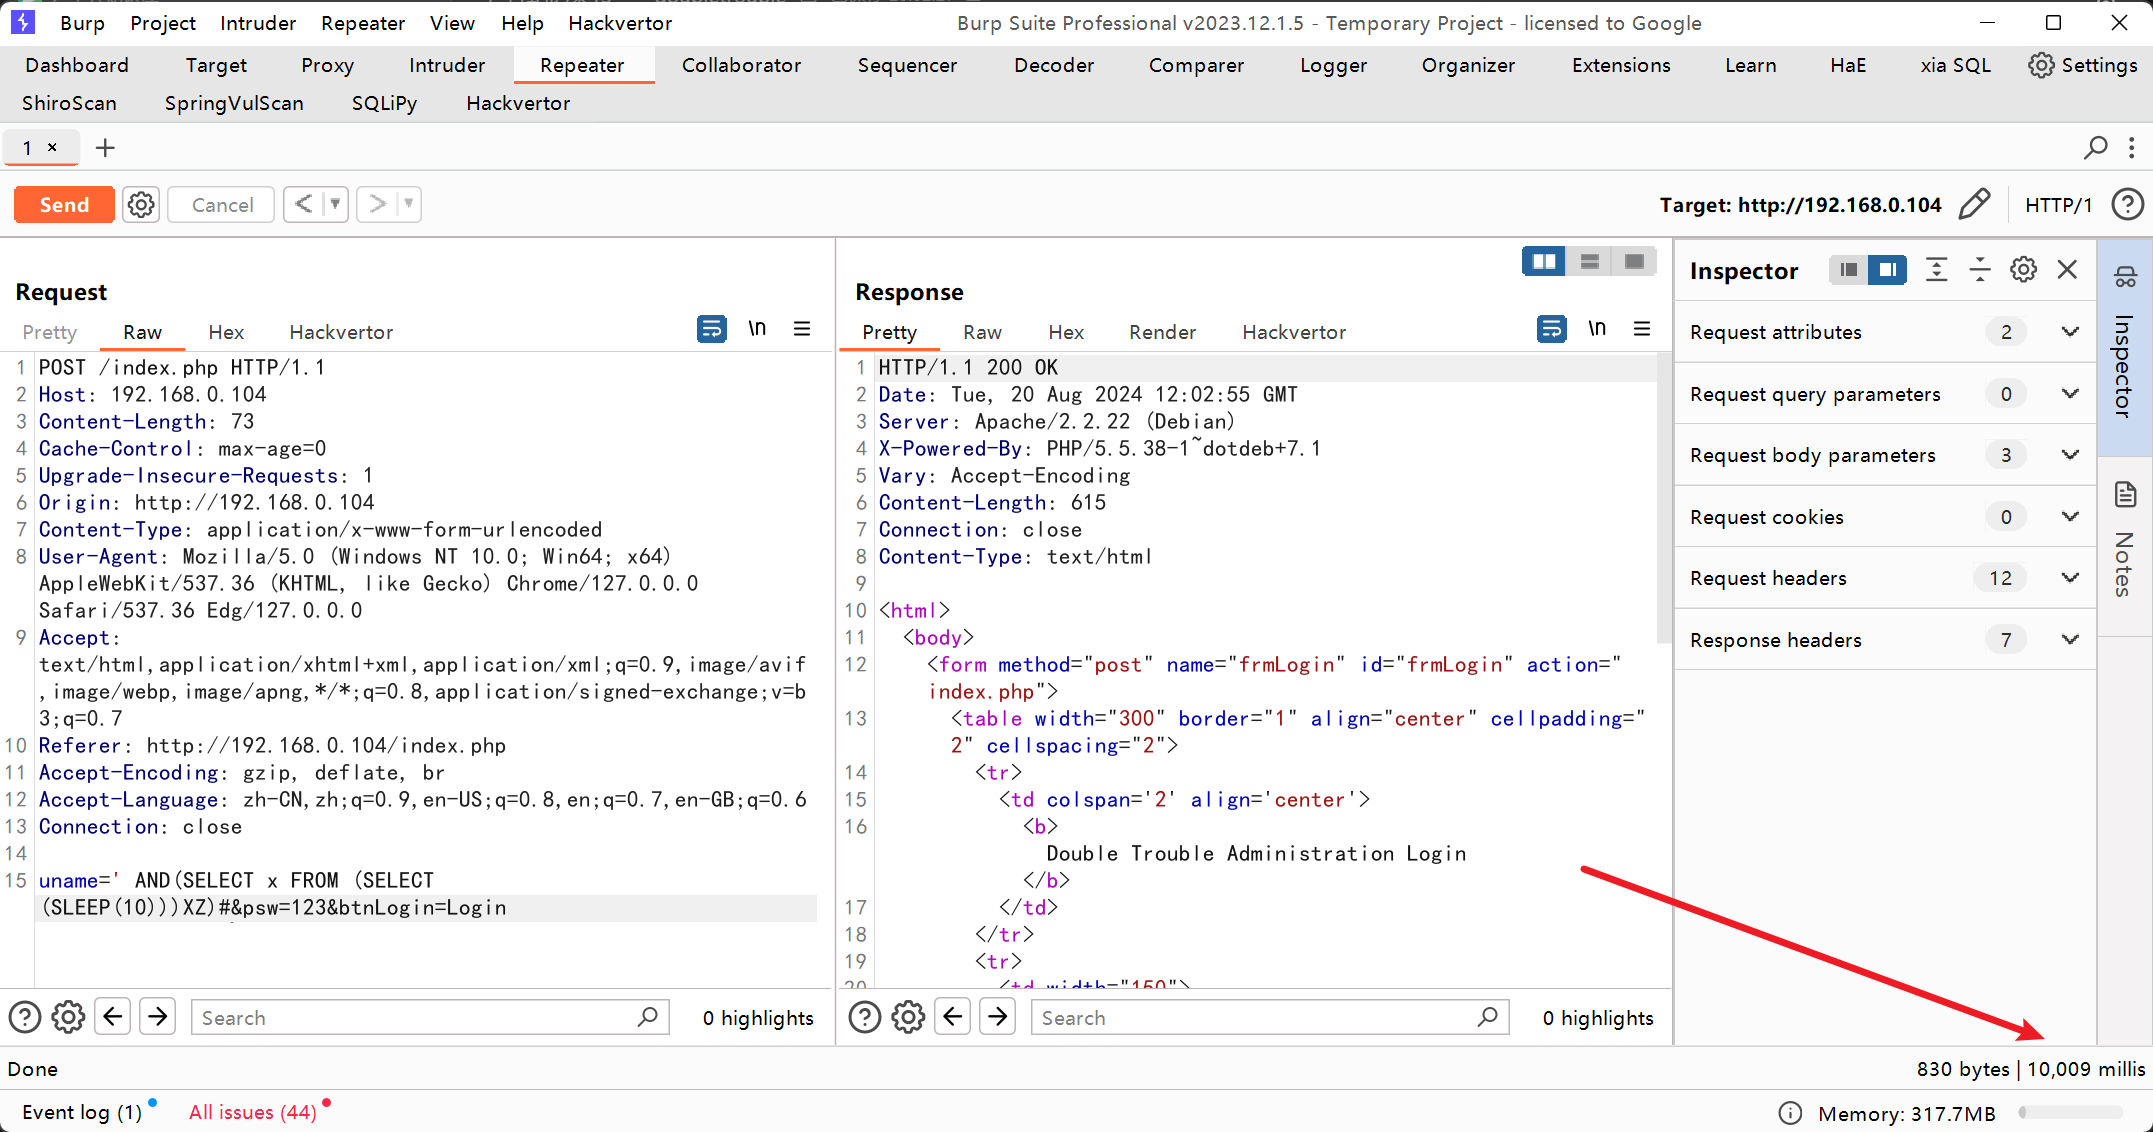Open xia SQL extension tab

[1955, 65]
